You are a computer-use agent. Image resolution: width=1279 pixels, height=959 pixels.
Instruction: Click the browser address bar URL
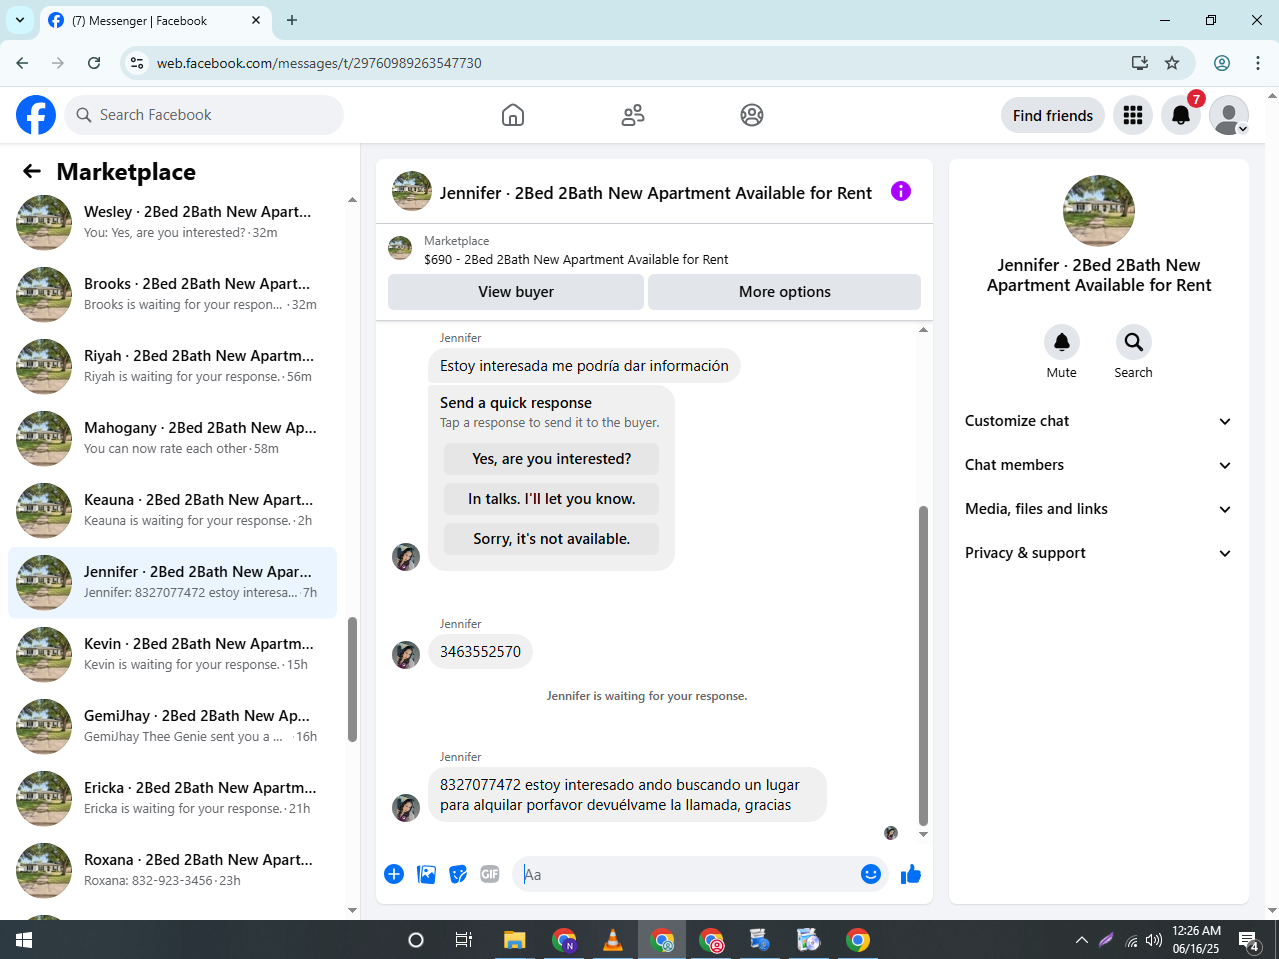319,63
